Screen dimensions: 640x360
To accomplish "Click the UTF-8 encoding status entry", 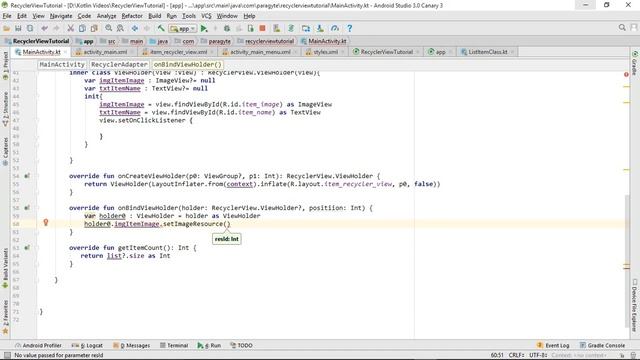I will coord(538,355).
